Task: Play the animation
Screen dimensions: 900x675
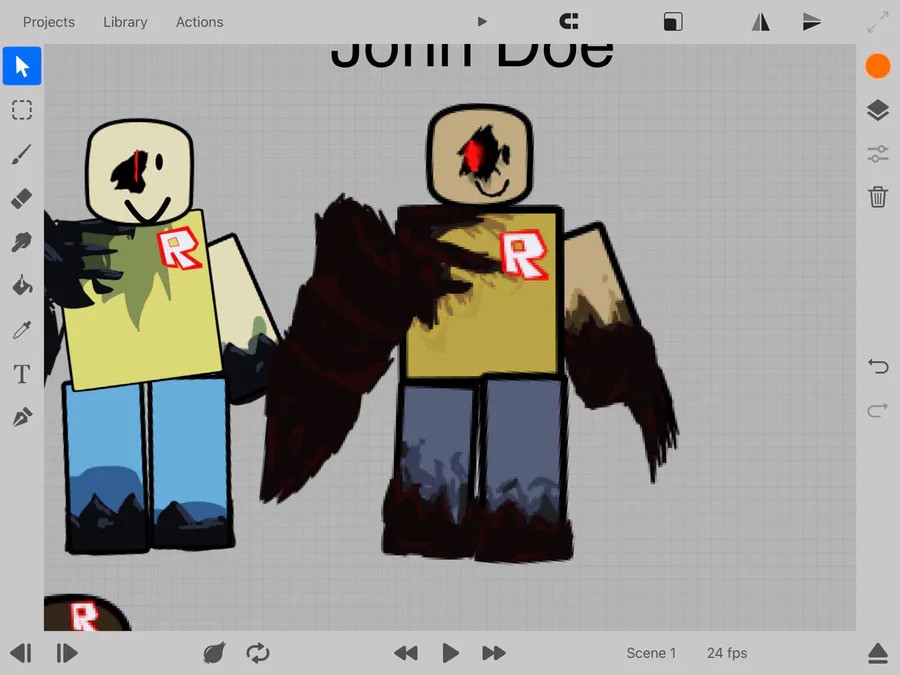Action: pyautogui.click(x=451, y=653)
